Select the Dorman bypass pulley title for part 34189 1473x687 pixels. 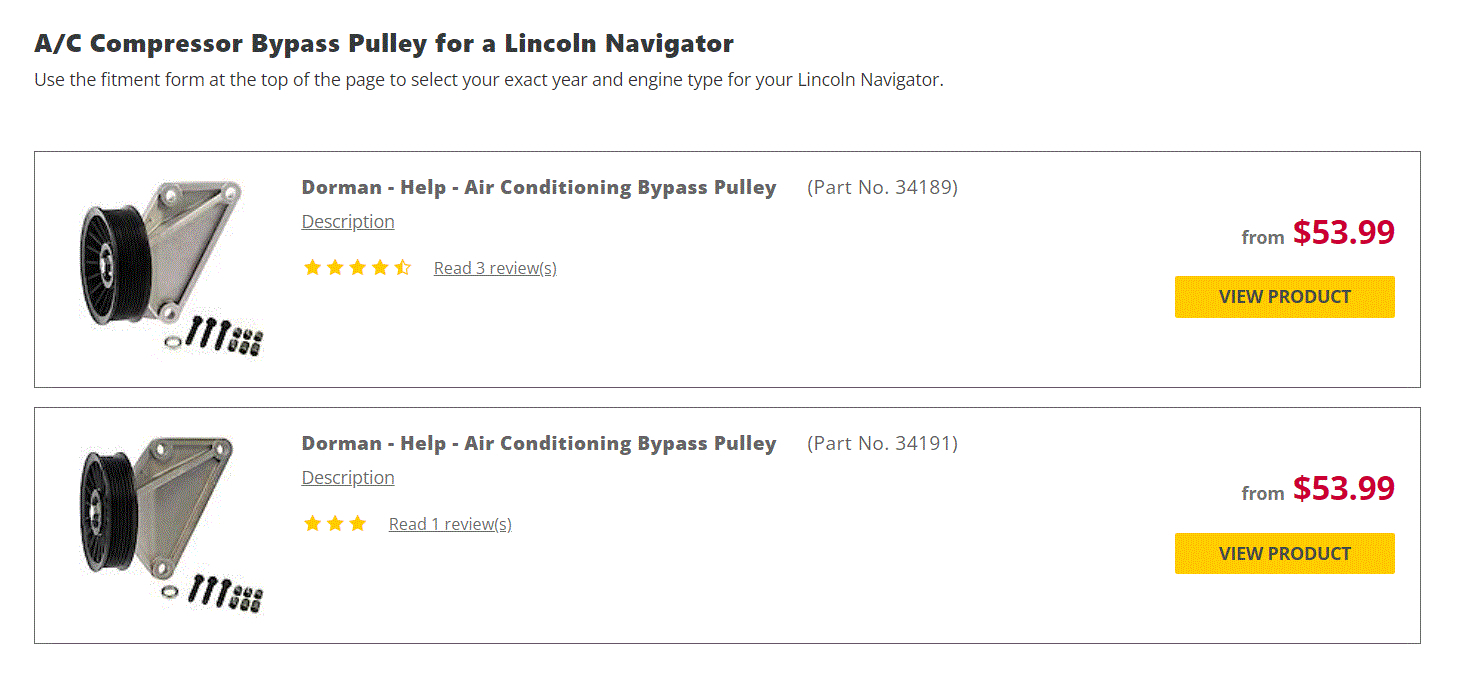tap(539, 188)
